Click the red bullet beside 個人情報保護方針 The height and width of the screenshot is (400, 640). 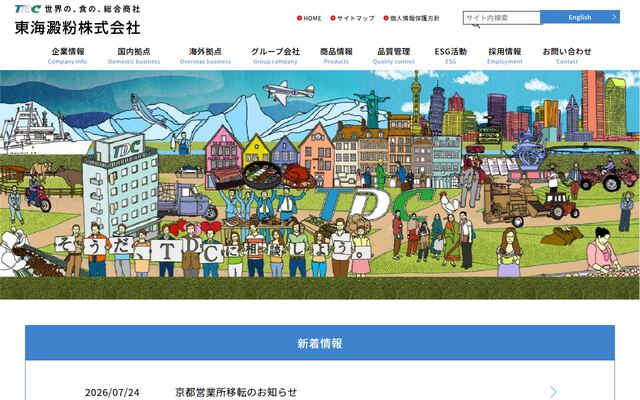(x=386, y=18)
